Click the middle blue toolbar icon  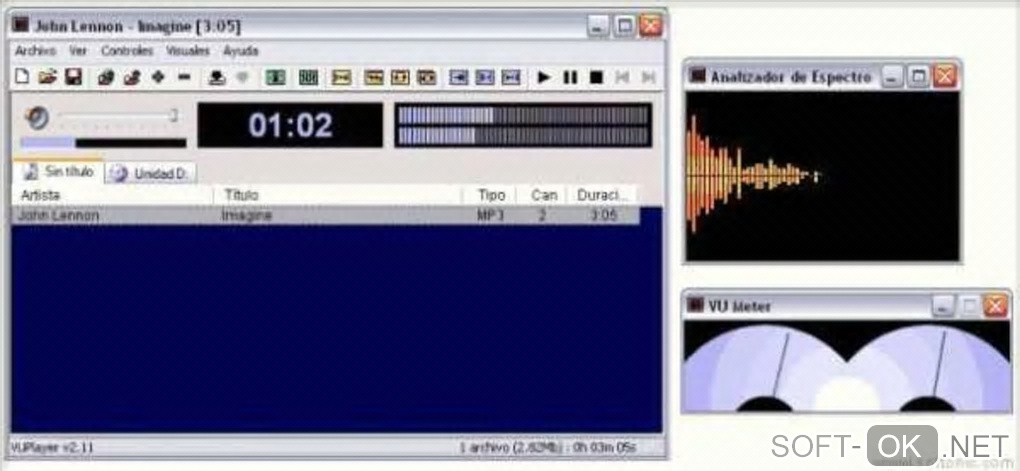(485, 77)
